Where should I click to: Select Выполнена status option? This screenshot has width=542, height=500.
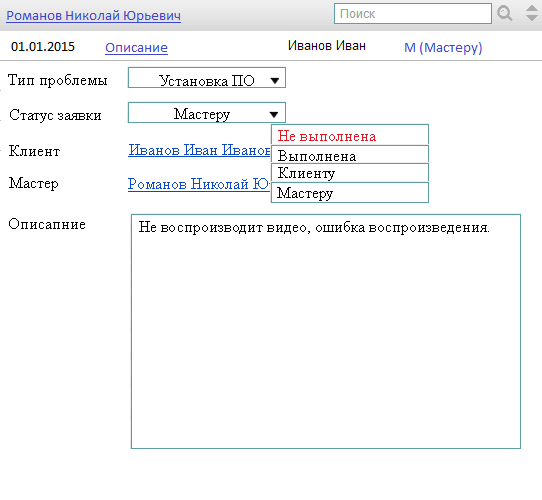[x=350, y=154]
